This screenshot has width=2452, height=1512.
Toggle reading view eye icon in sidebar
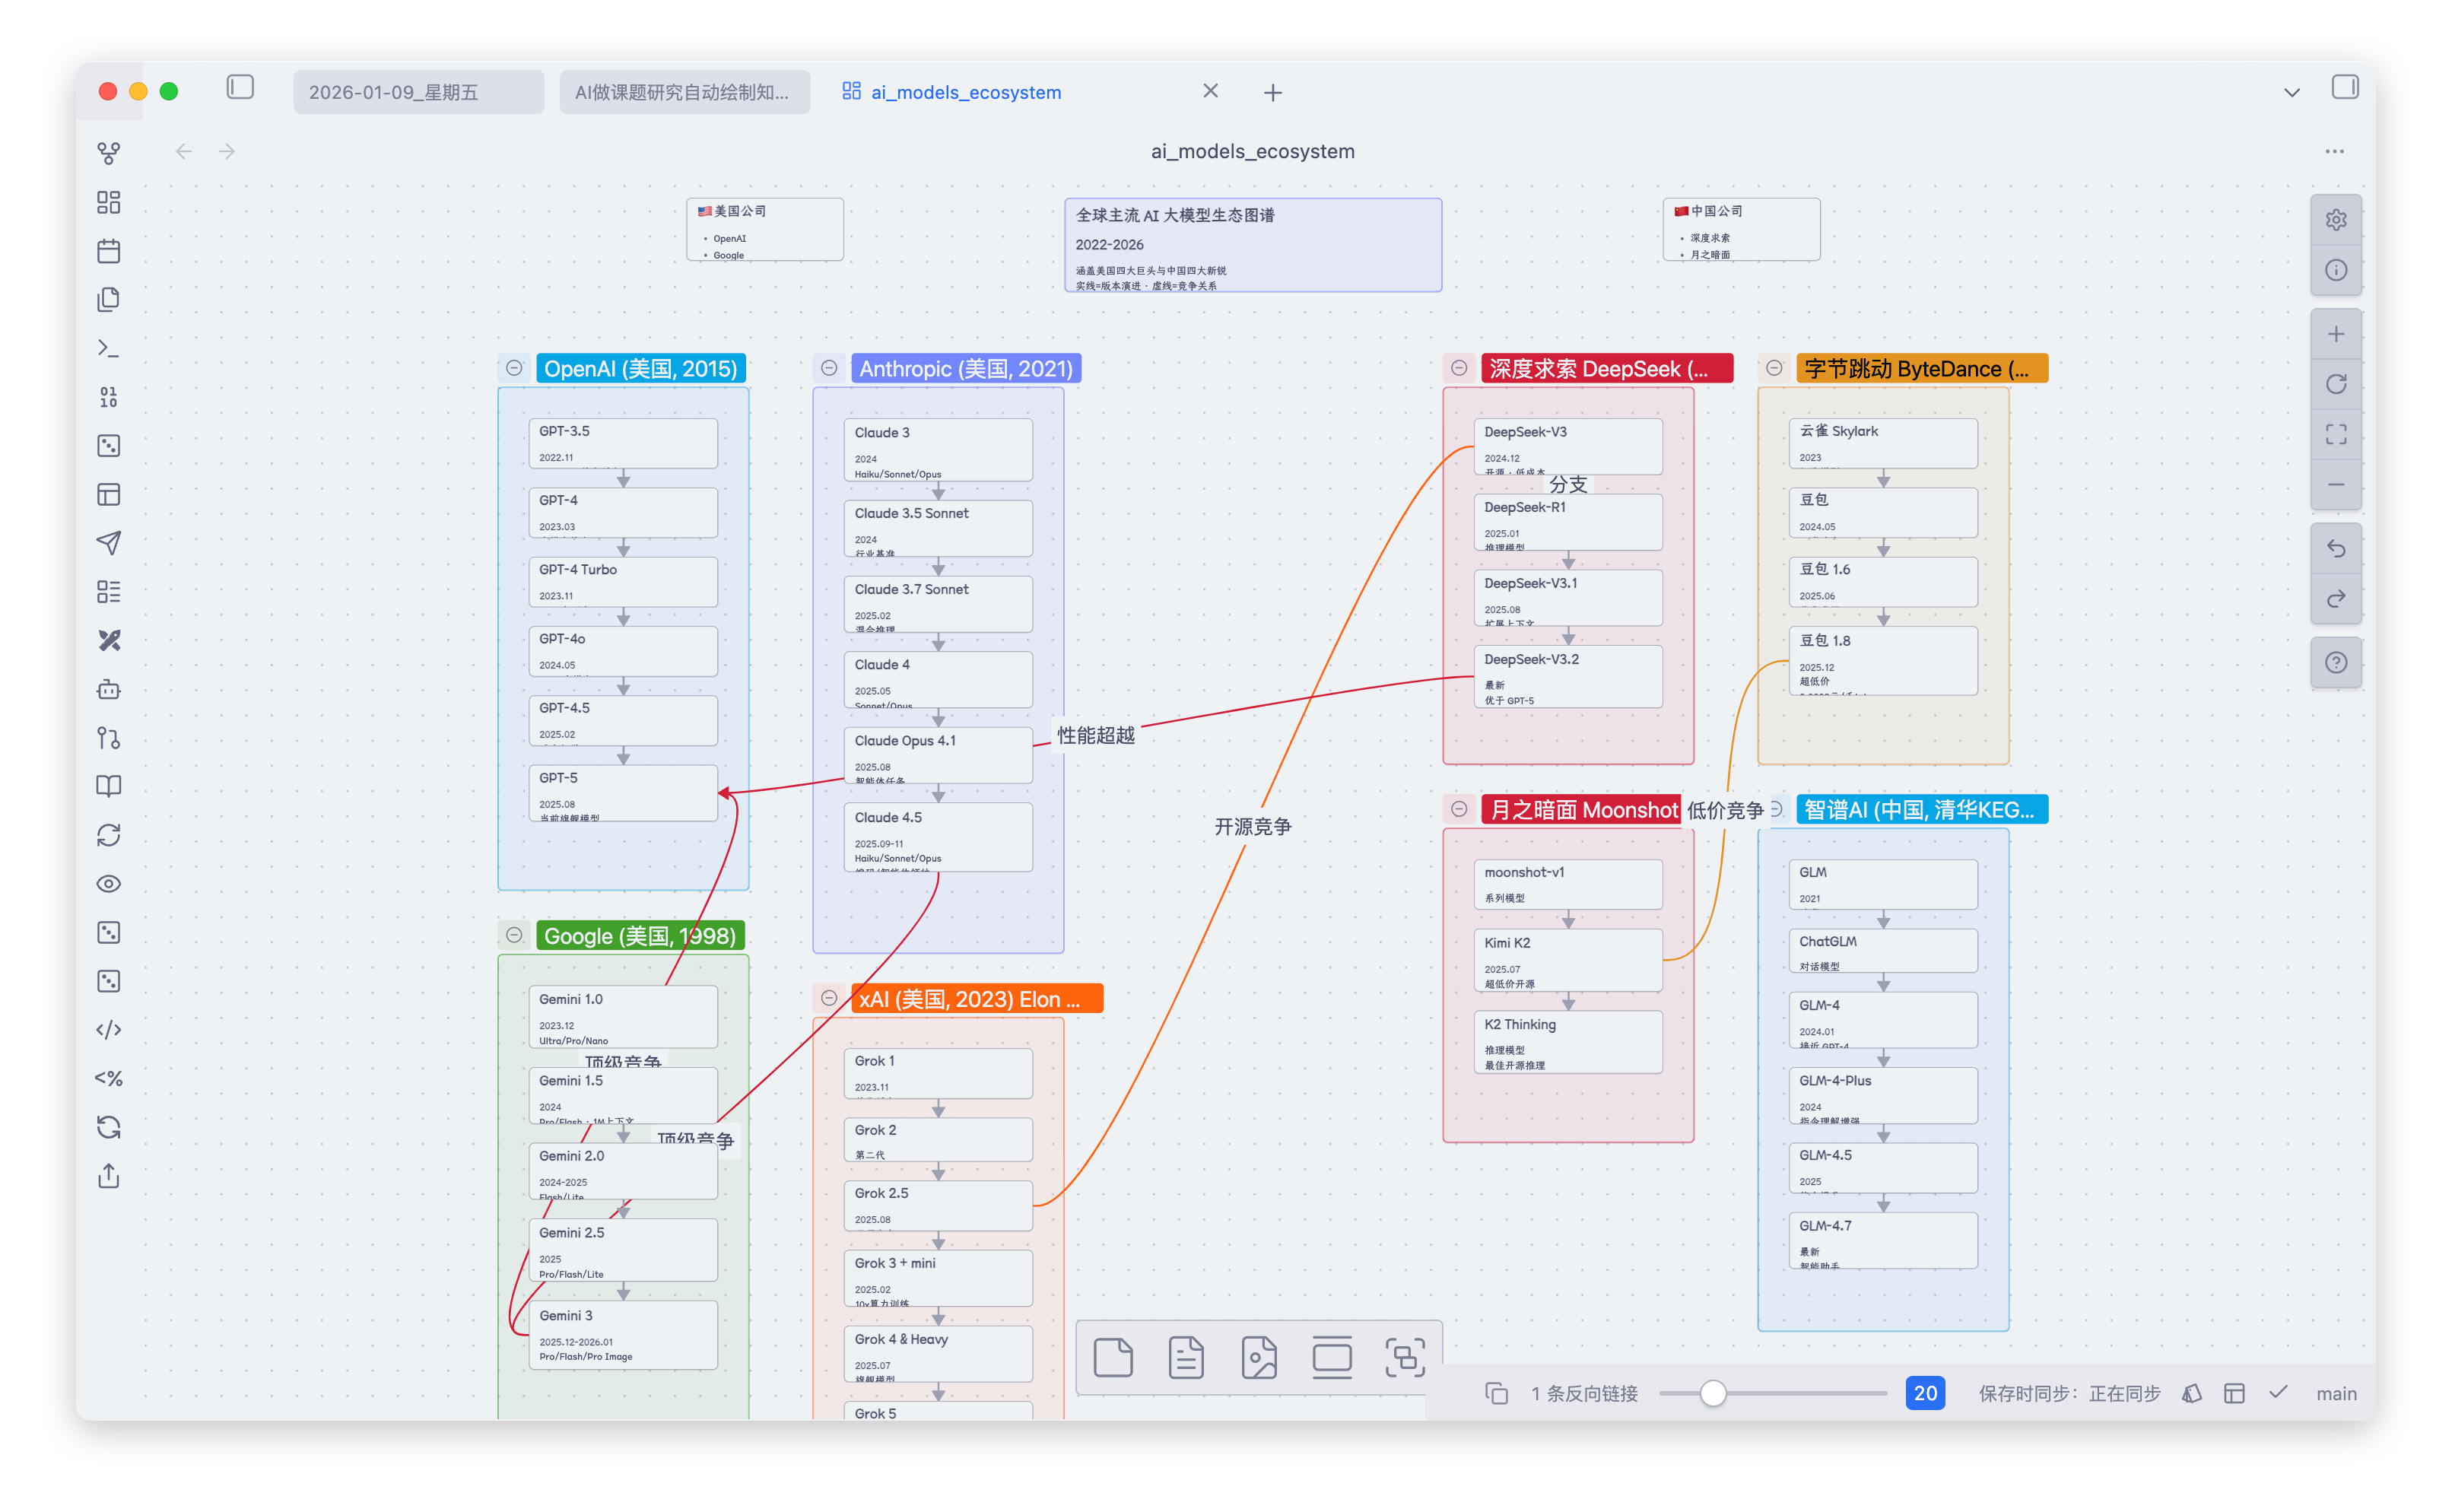point(108,884)
